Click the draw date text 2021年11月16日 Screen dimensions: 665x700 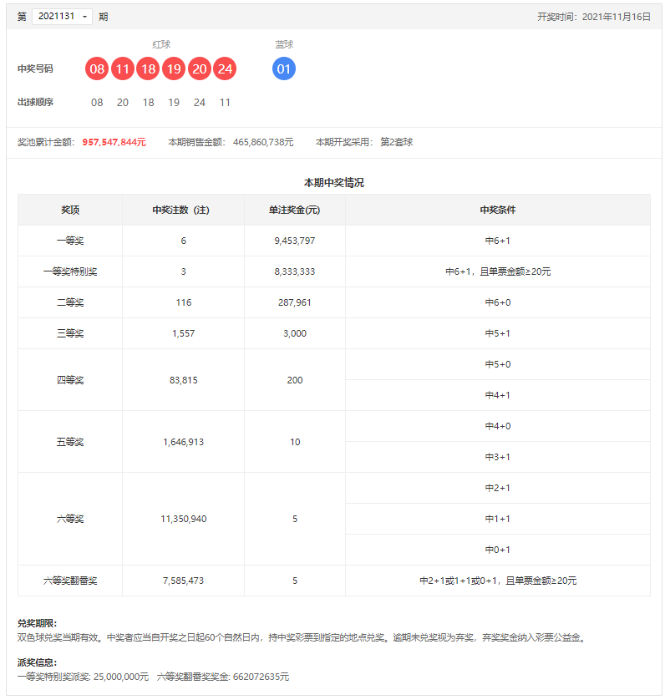click(615, 17)
